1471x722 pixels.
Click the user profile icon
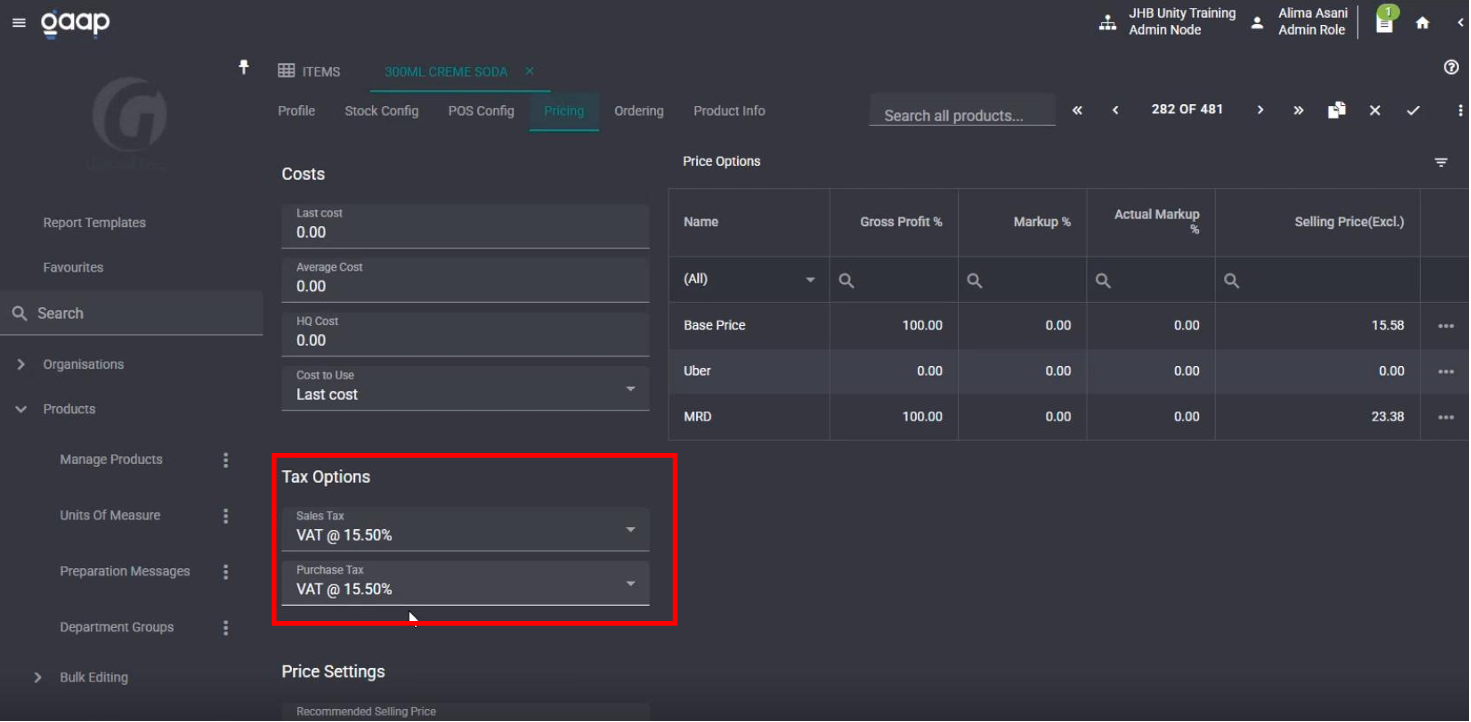(x=1257, y=22)
